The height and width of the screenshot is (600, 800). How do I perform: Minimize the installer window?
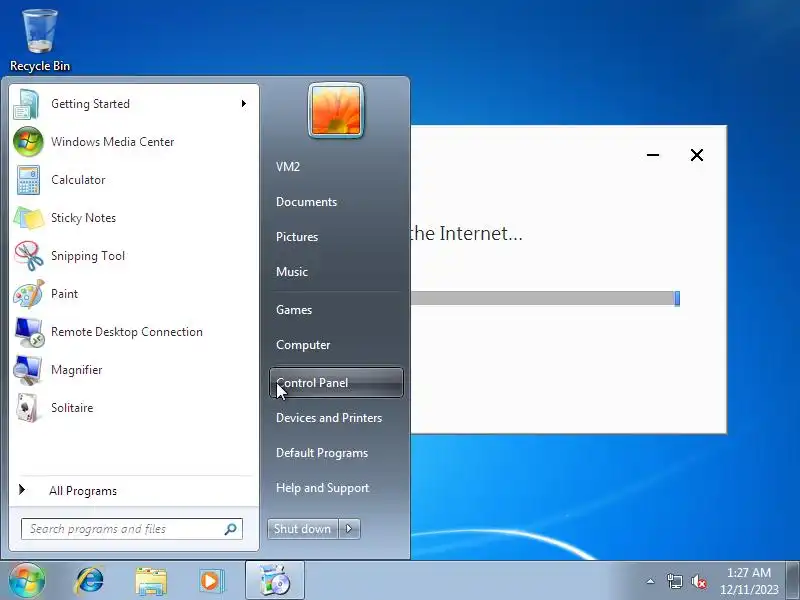coord(653,155)
